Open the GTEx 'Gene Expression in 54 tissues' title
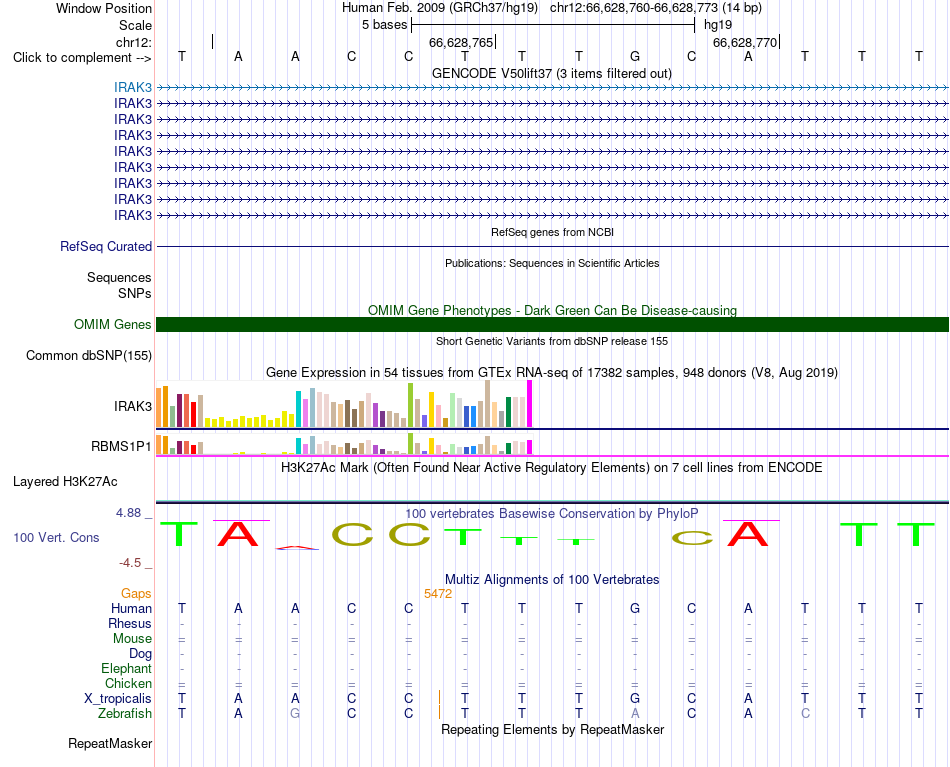This screenshot has width=950, height=767. [x=552, y=373]
